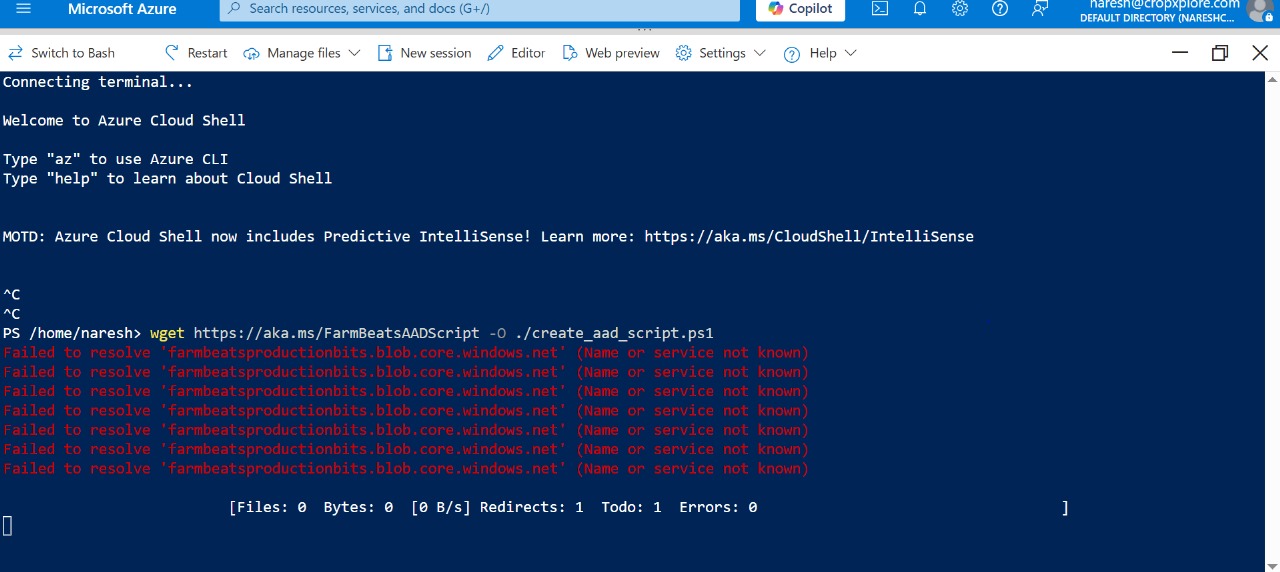Viewport: 1280px width, 572px height.
Task: Click the last Failed to resolve error line
Action: coord(406,469)
